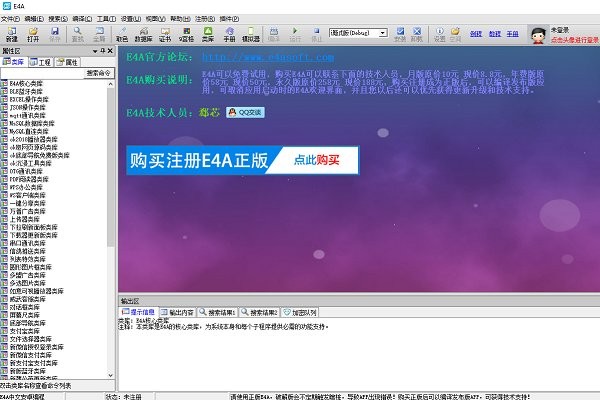The width and height of the screenshot is (600, 400).
Task: Select EXCEL操作类库 in the list
Action: [29, 100]
